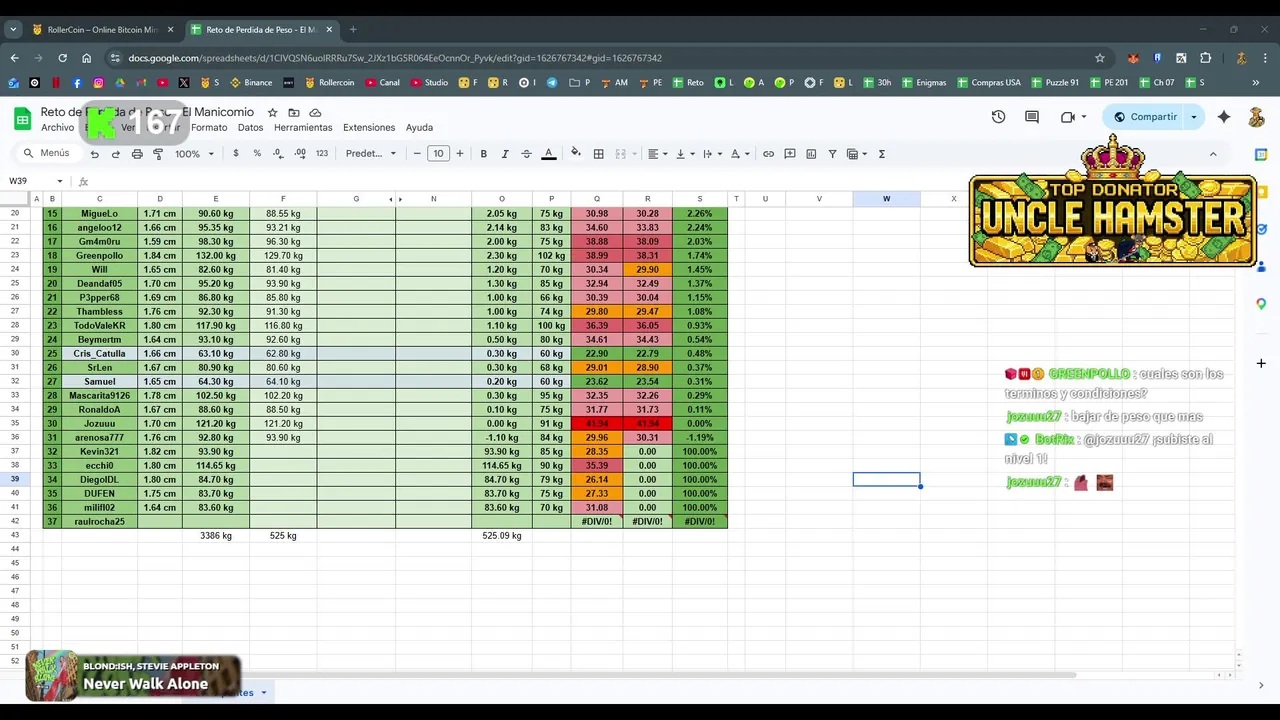Select column W header

point(886,199)
